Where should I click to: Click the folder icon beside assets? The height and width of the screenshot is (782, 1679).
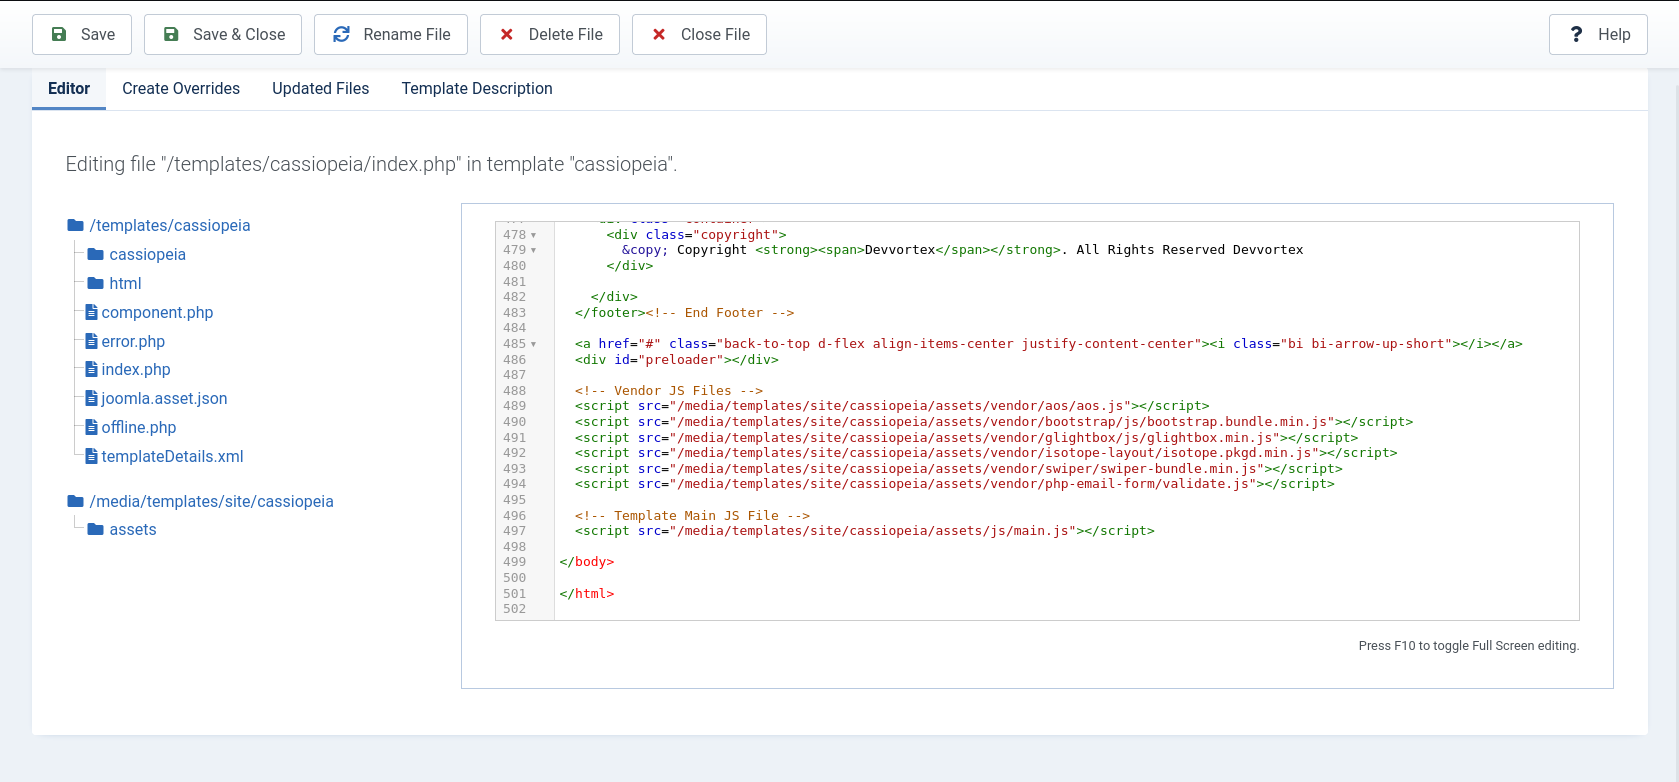pyautogui.click(x=96, y=530)
